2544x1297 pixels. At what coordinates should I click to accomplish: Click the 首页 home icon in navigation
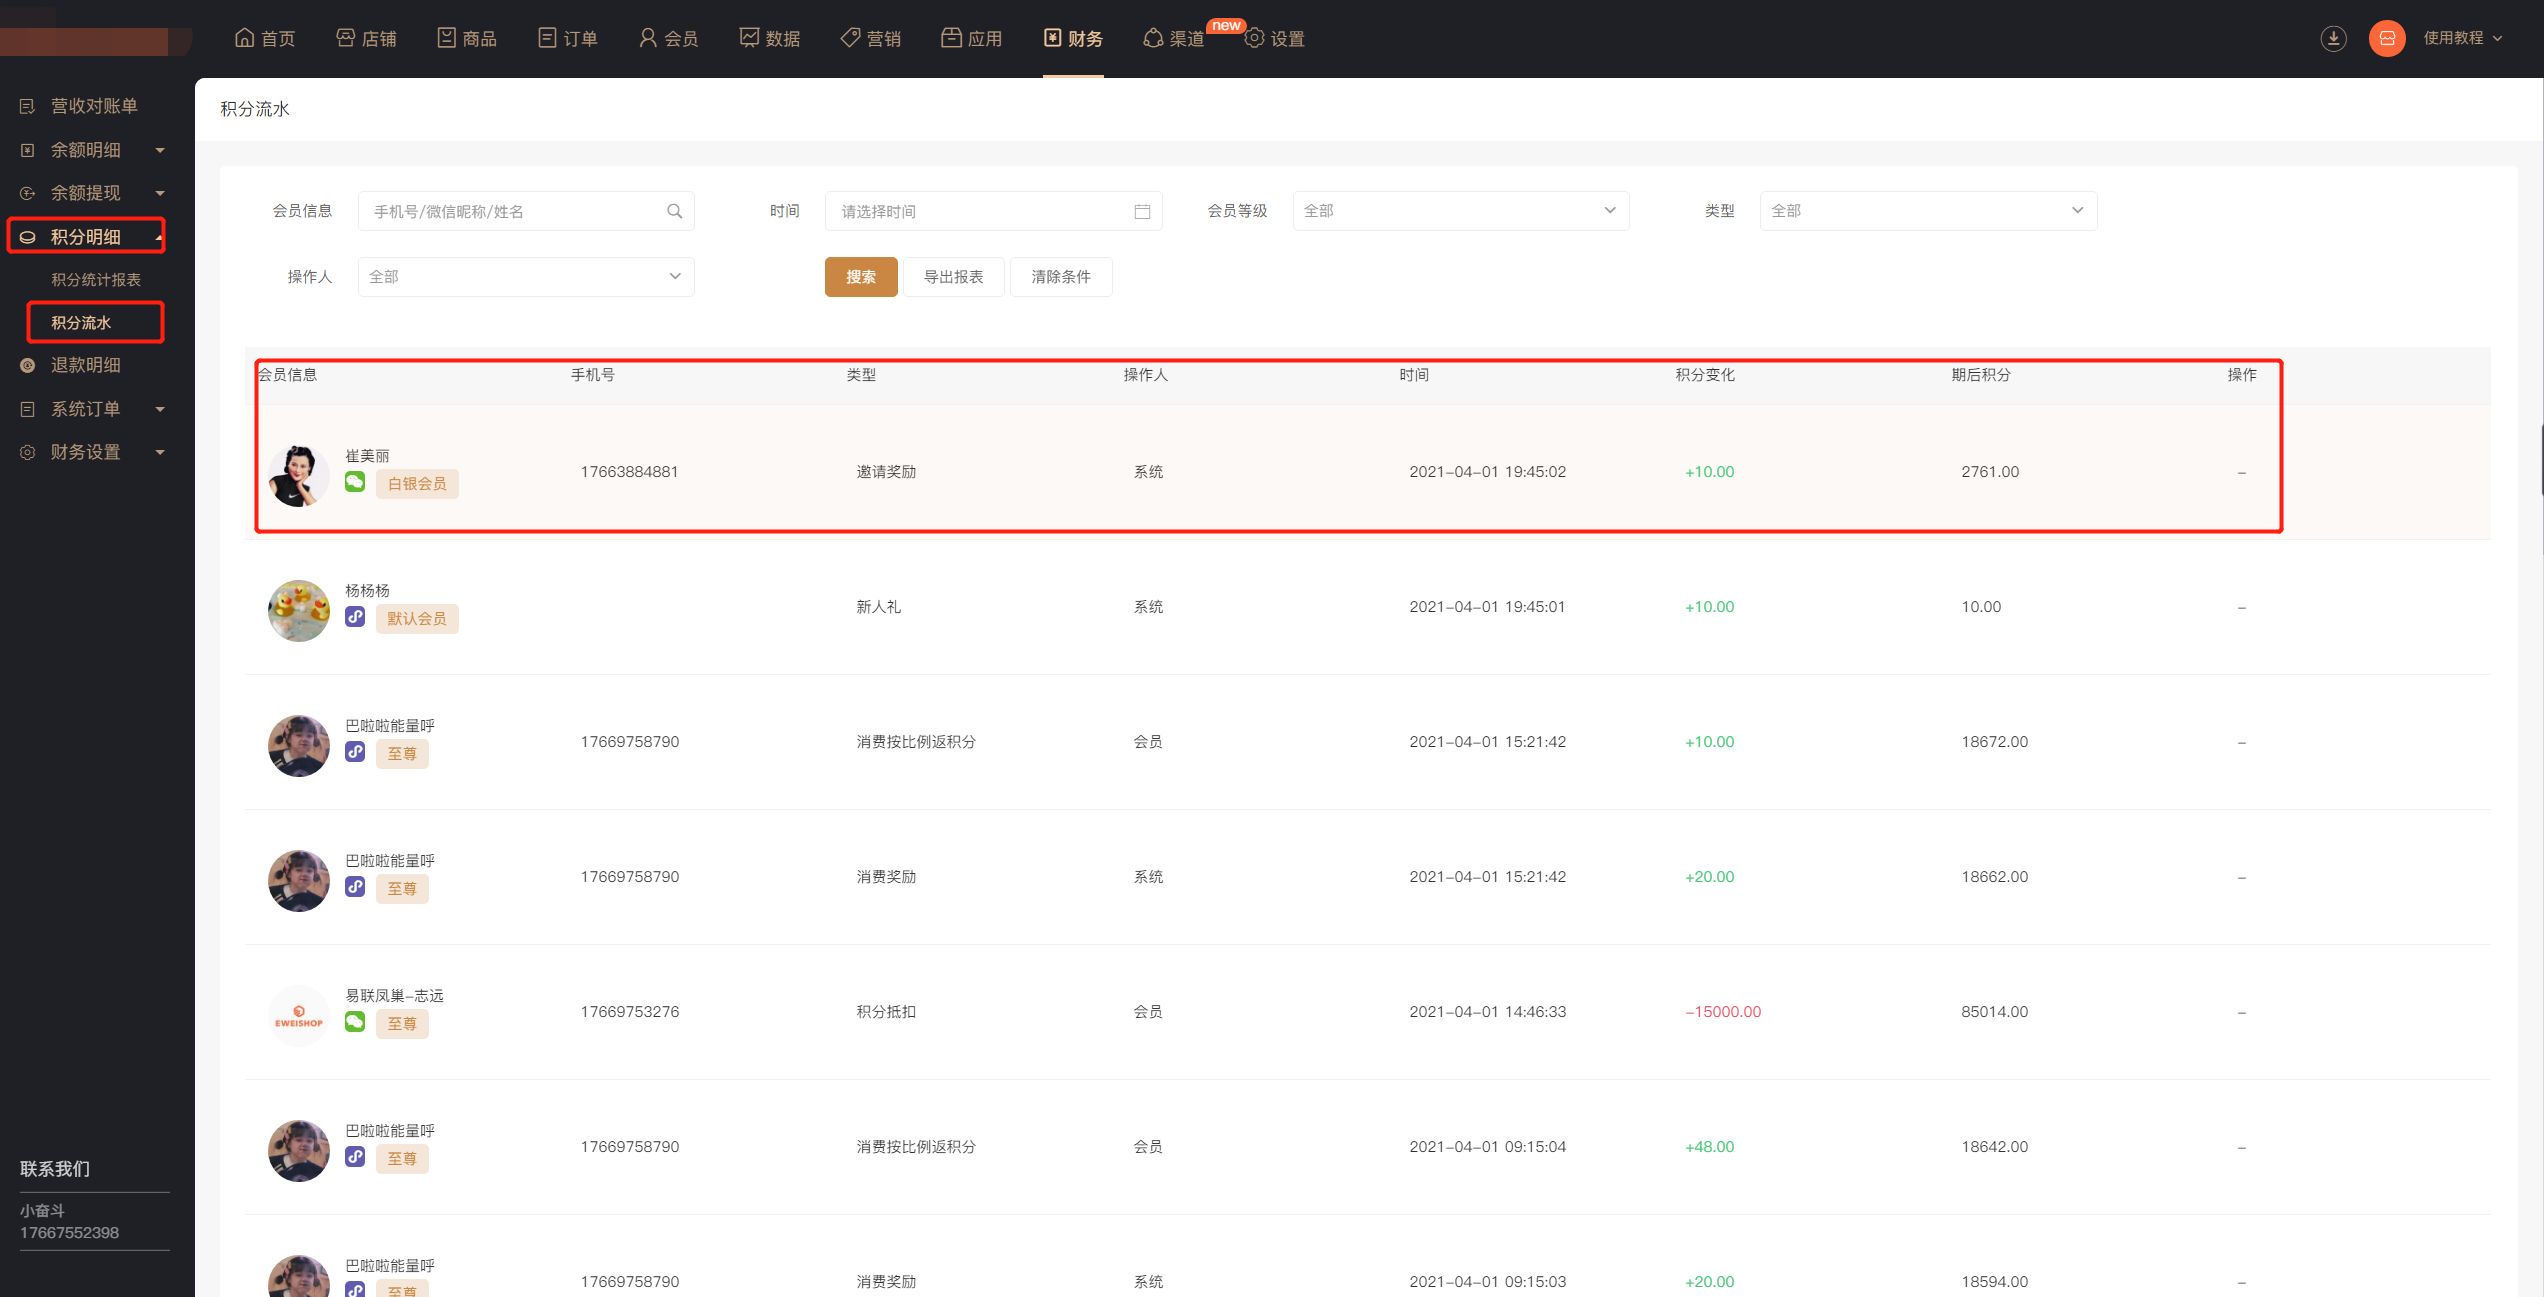(245, 38)
